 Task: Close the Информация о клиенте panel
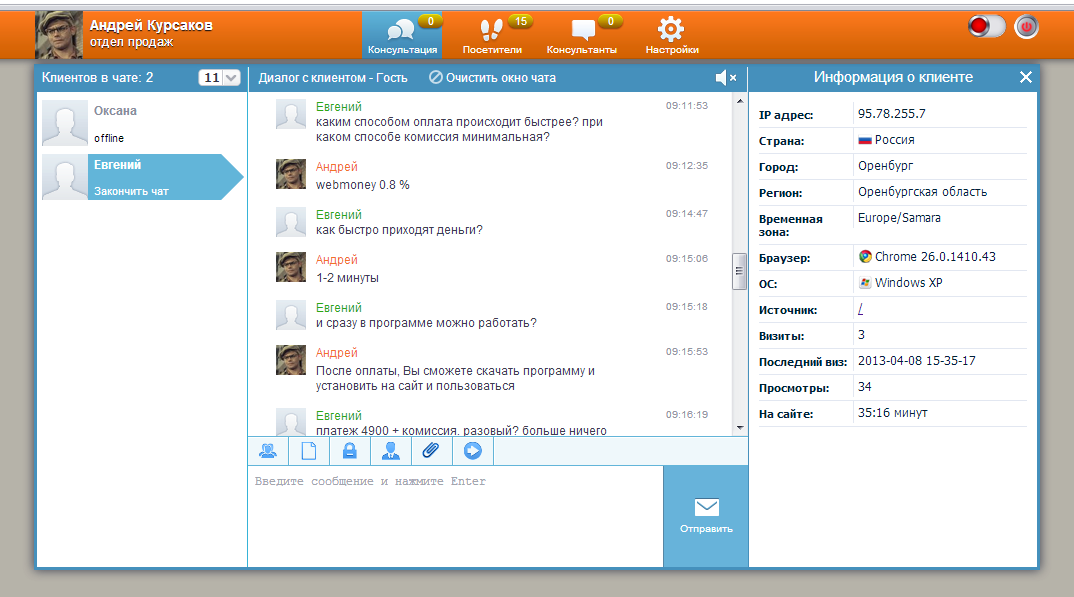pyautogui.click(x=1025, y=75)
